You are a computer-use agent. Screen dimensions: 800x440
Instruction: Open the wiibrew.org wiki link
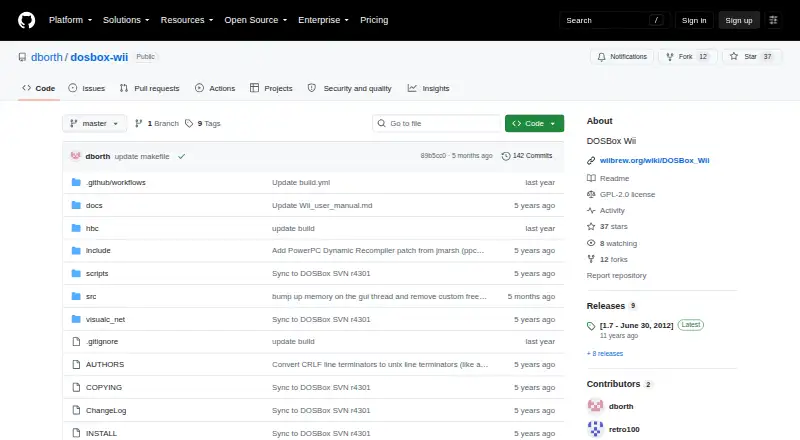point(654,160)
